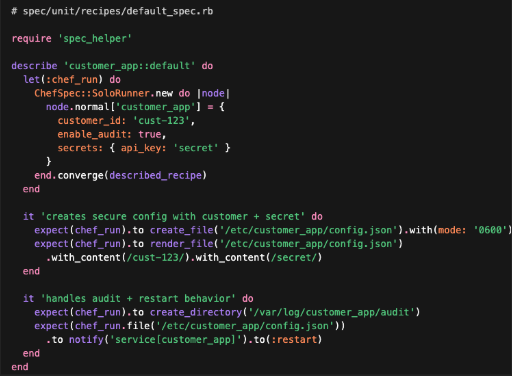512x376 pixels.
Task: Click the 'secrets:' hash key
Action: pos(80,148)
